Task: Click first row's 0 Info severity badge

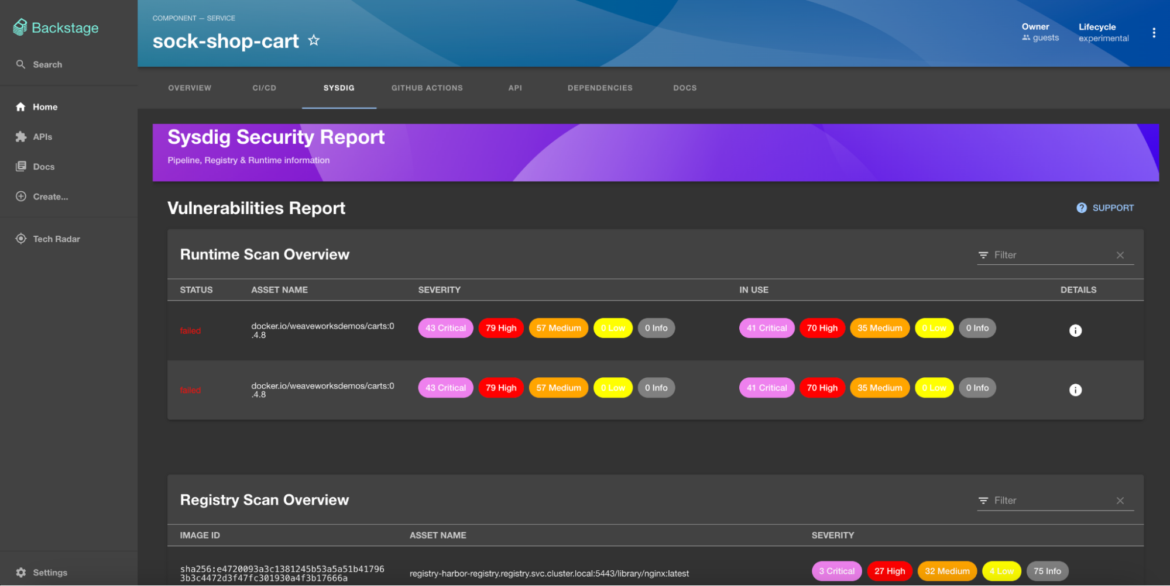Action: 656,328
